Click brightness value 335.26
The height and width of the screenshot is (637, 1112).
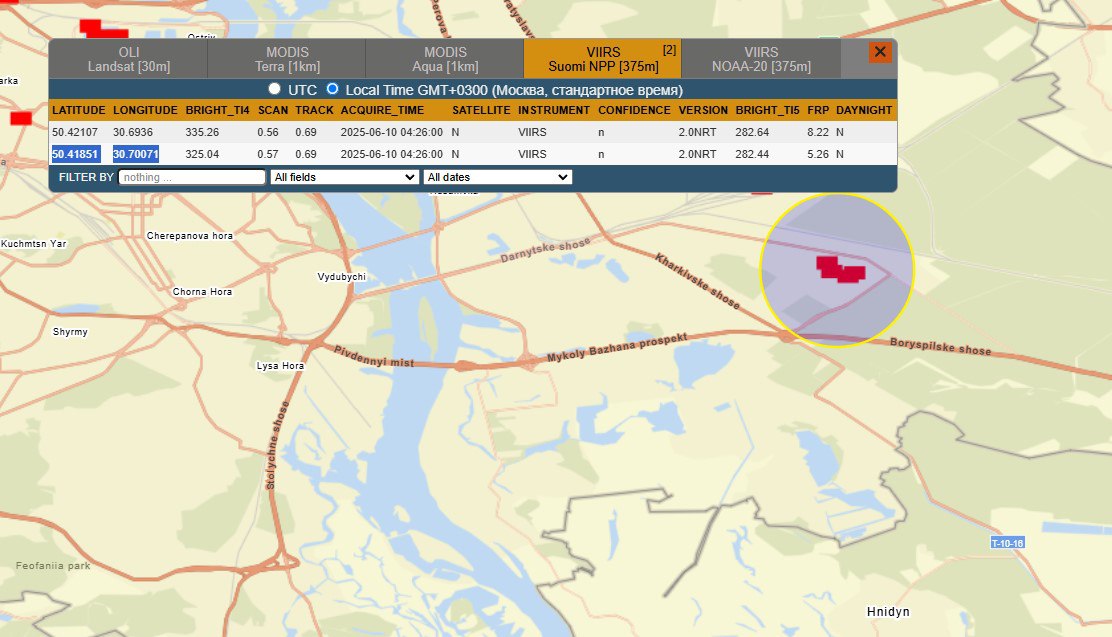click(x=202, y=132)
